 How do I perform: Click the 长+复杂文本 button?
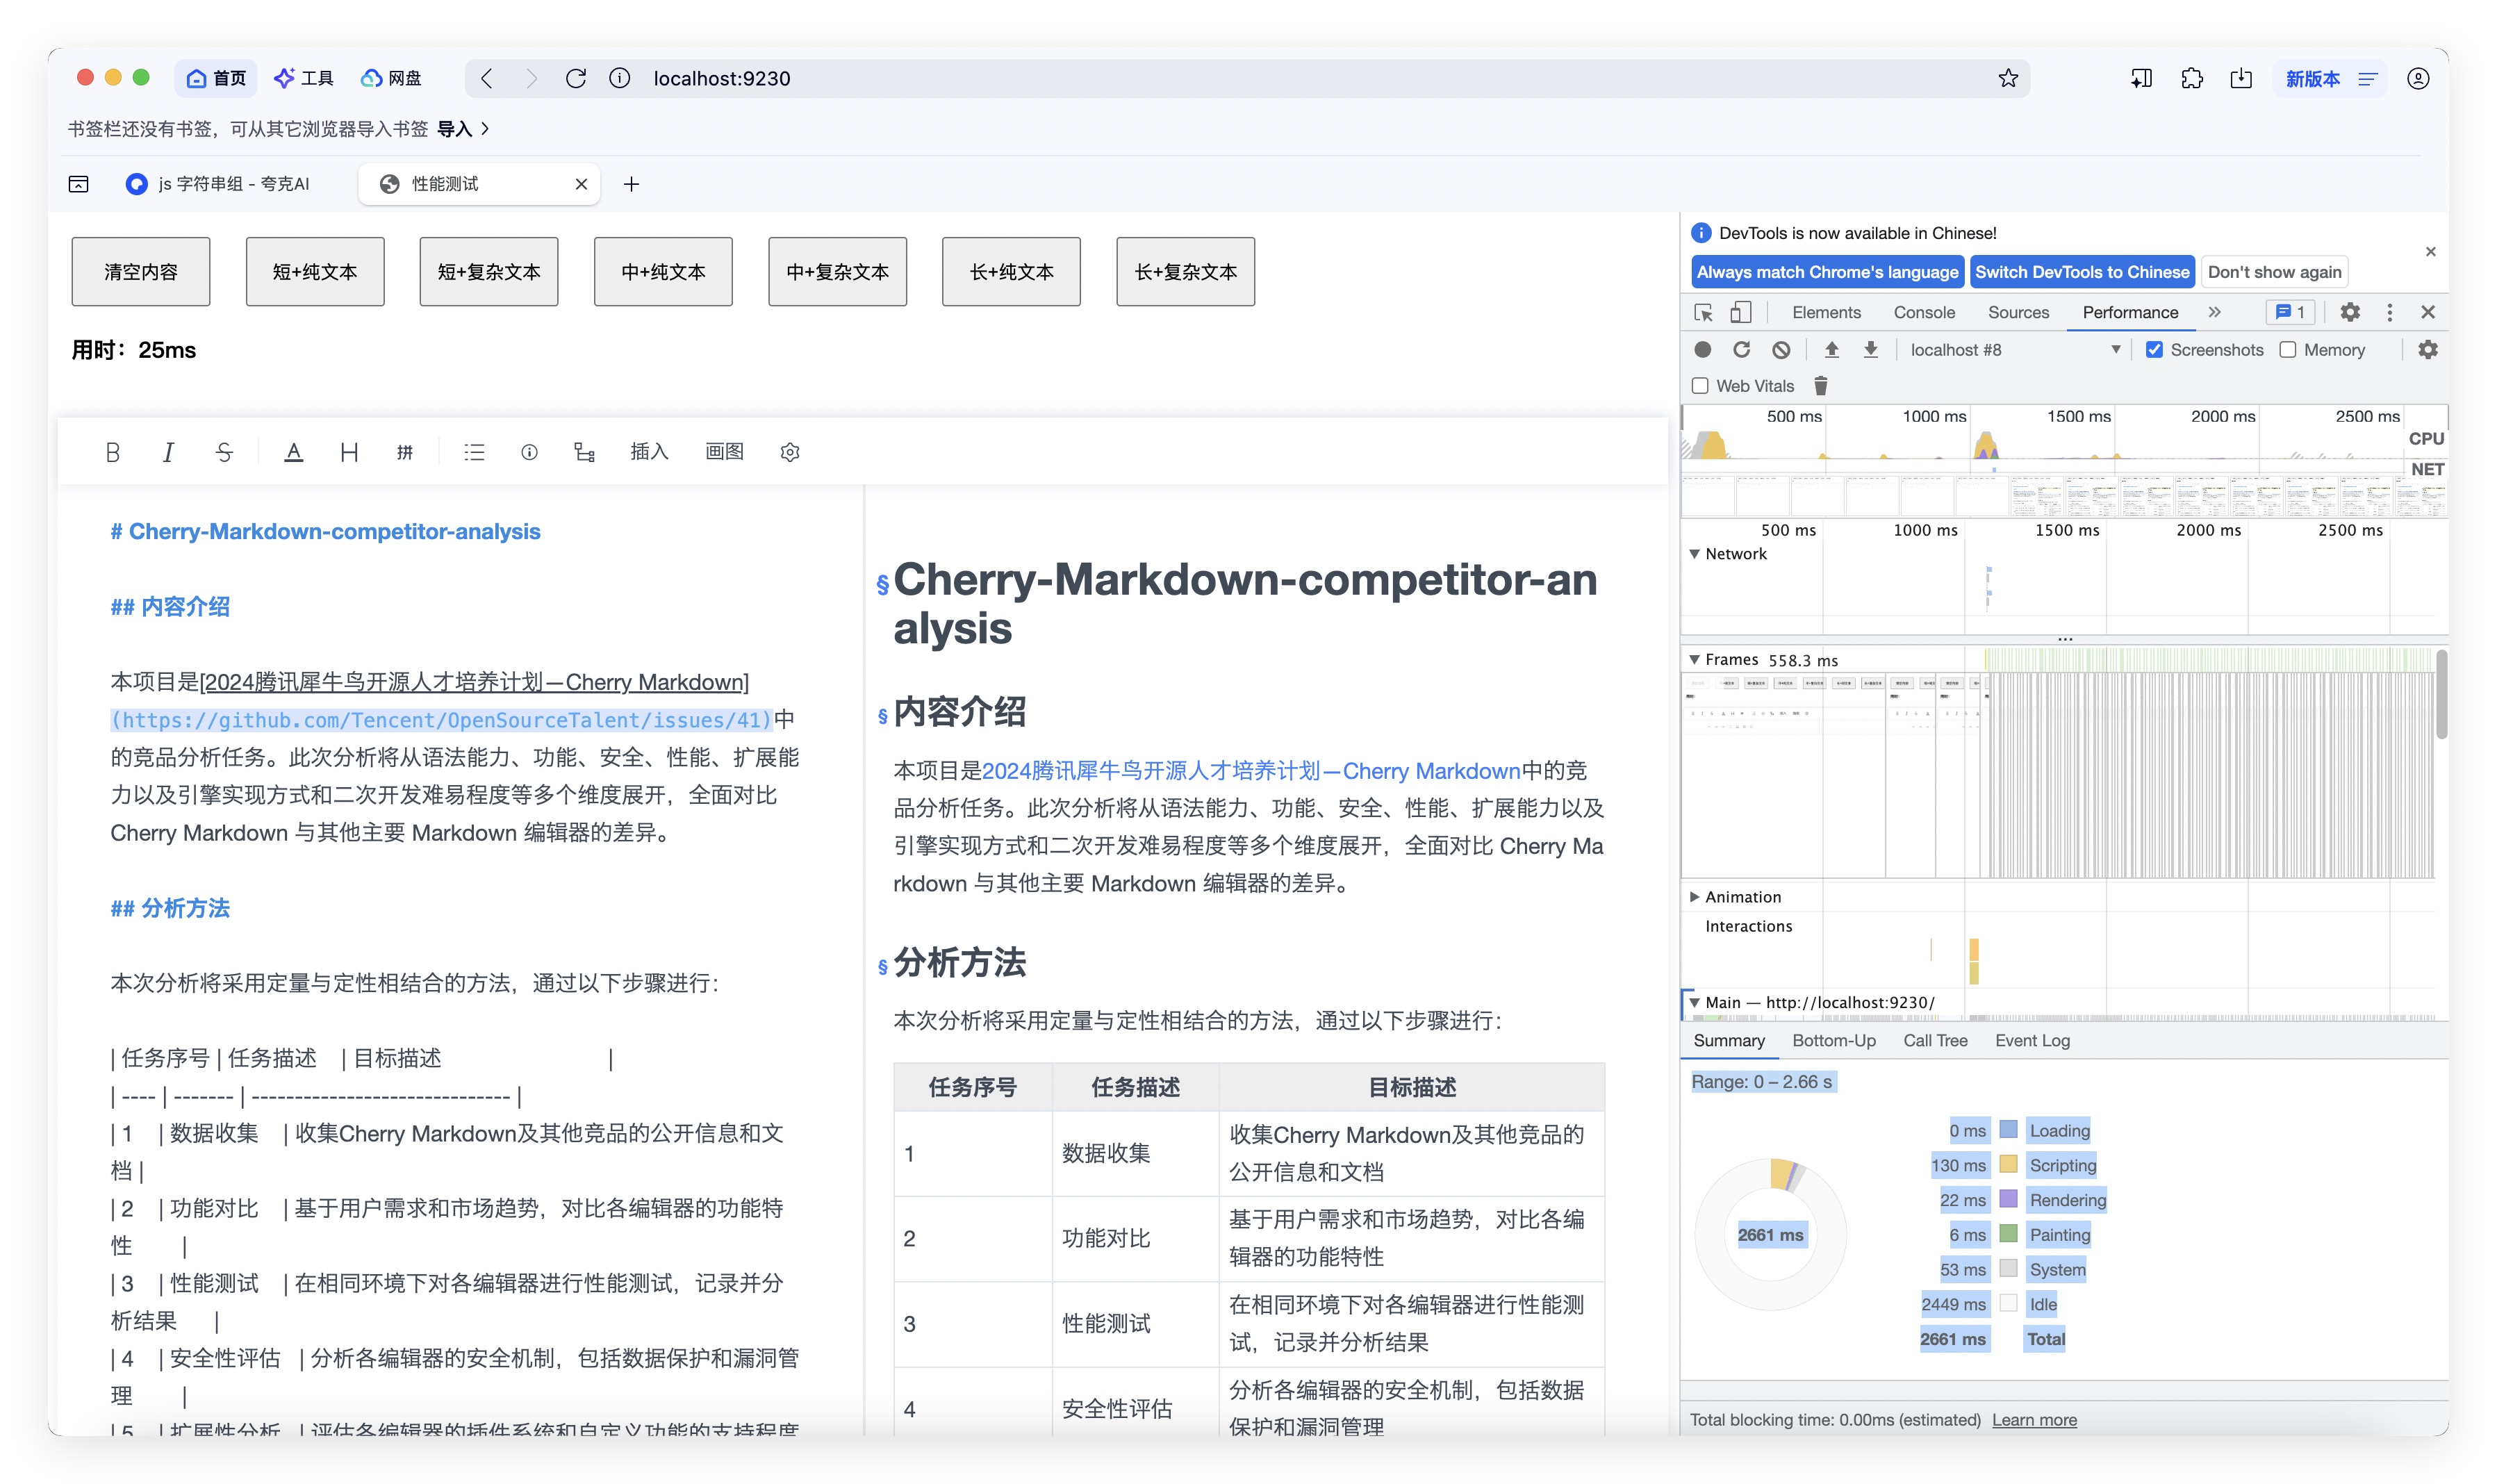1185,272
